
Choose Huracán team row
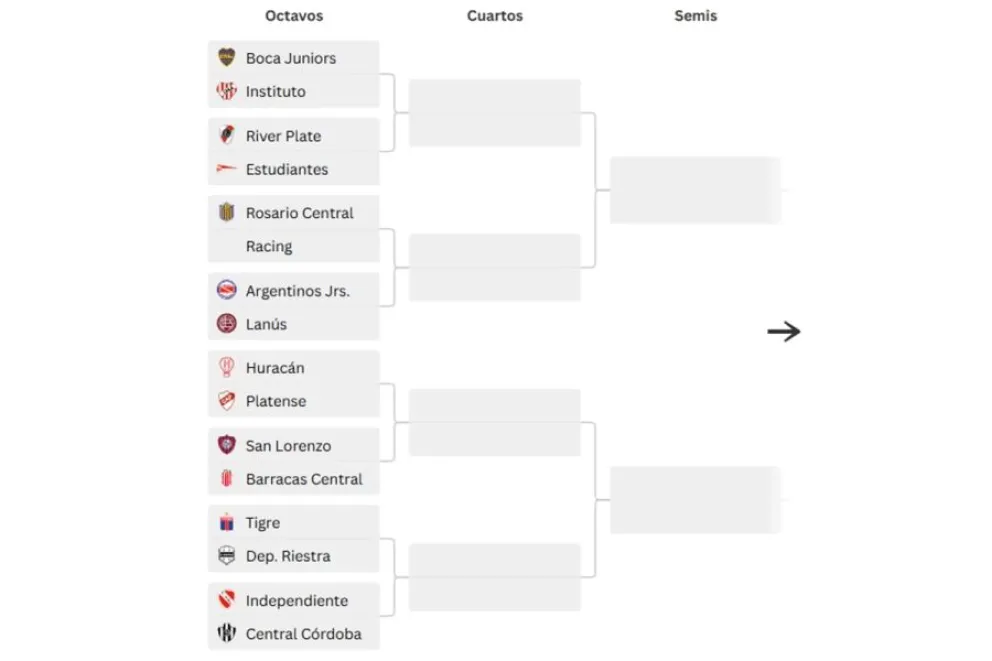click(294, 368)
